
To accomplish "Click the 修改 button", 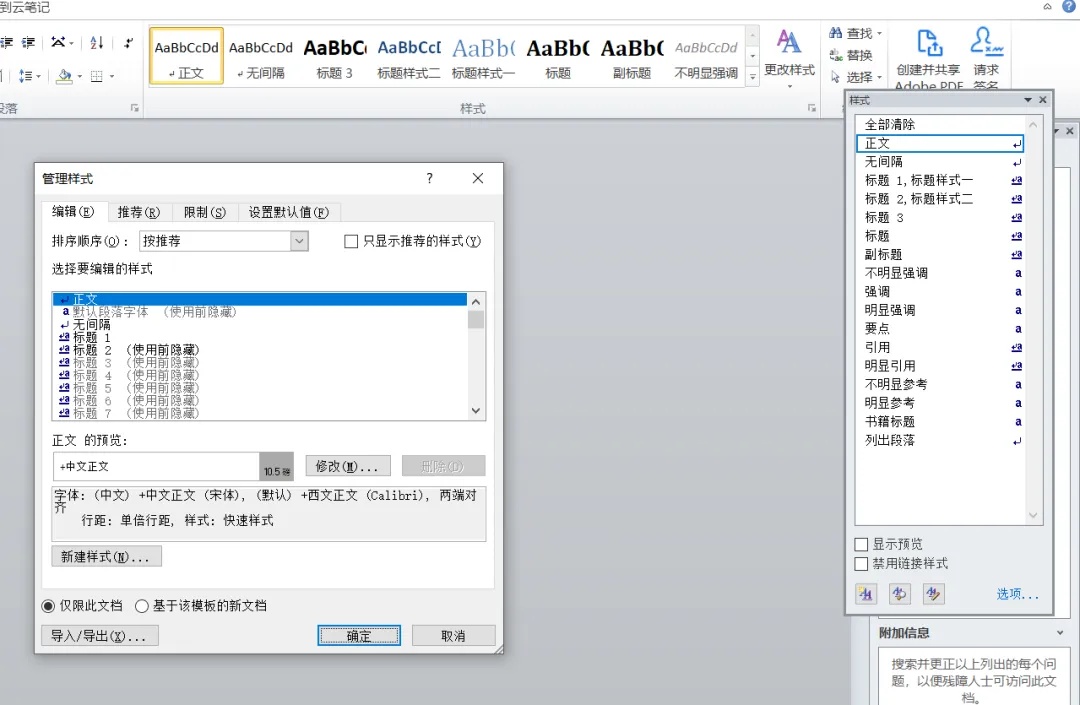I will point(348,466).
